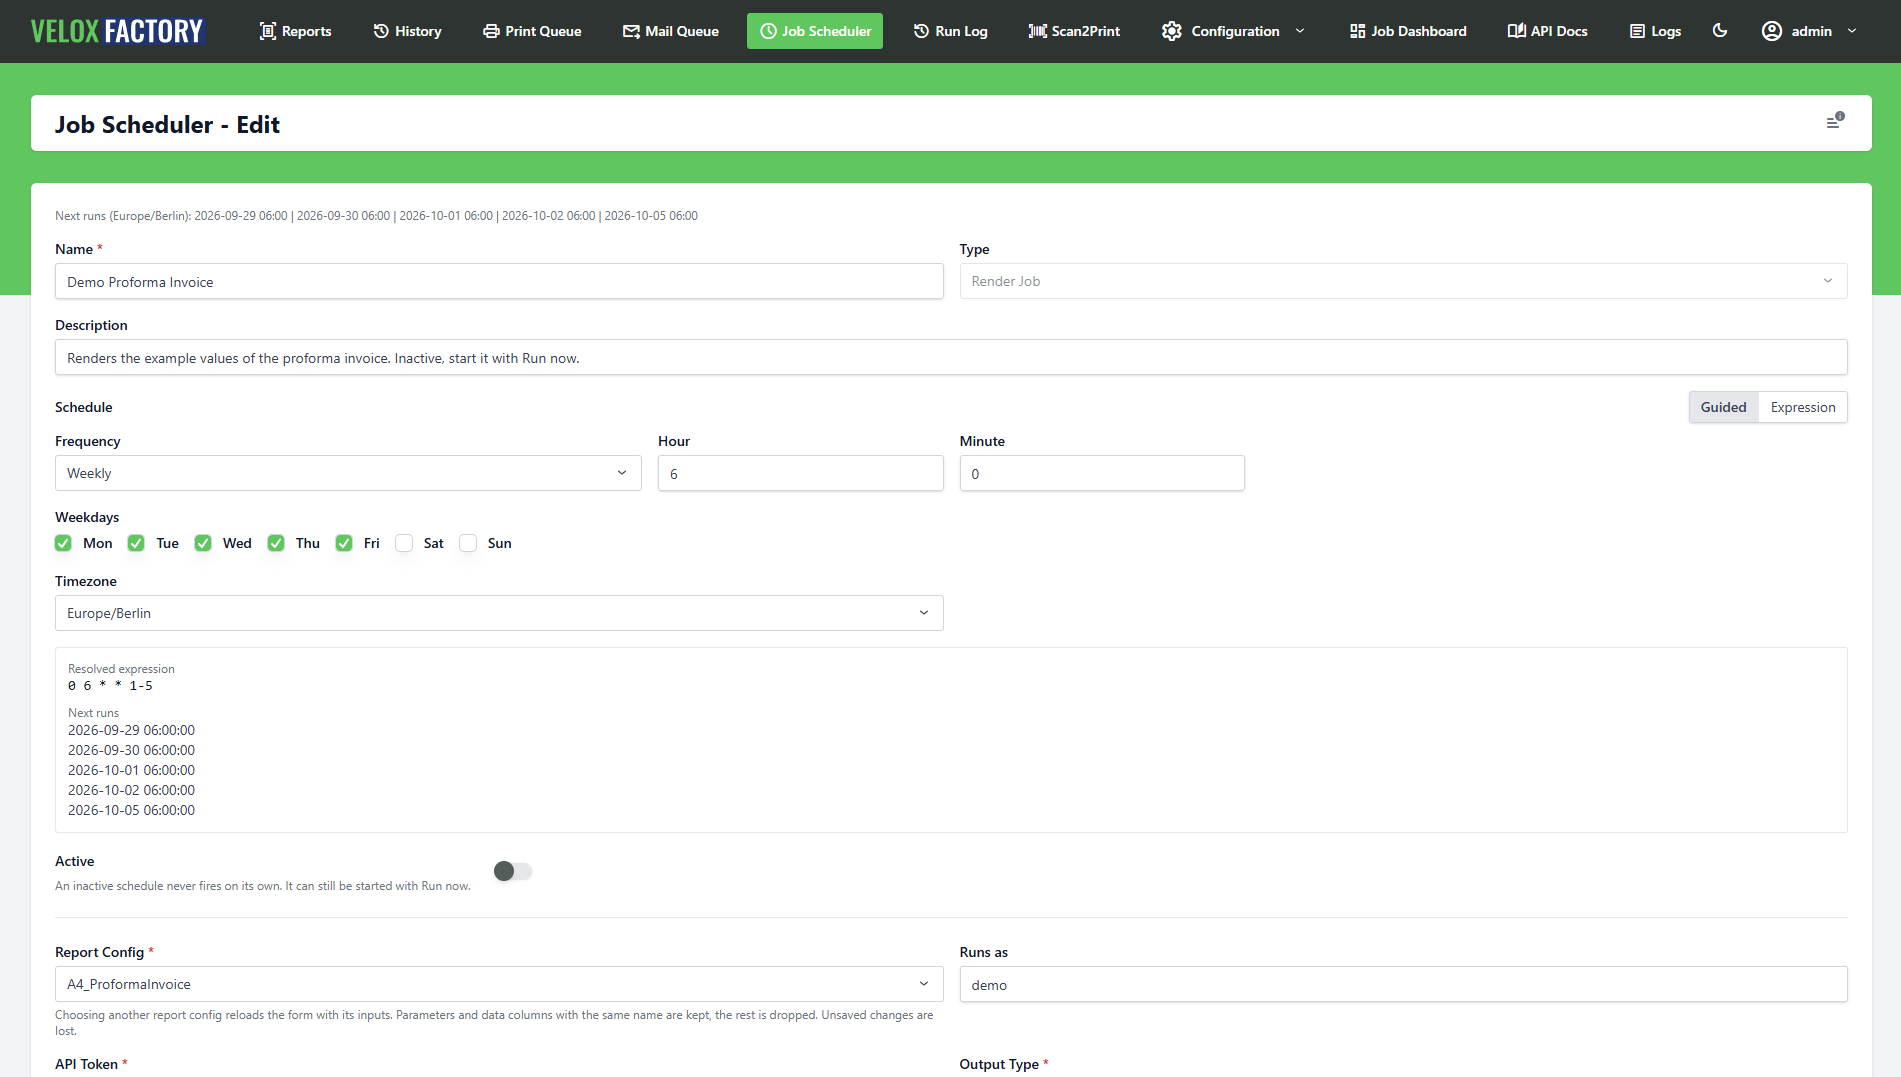This screenshot has width=1901, height=1077.
Task: Open the notes icon beside page title
Action: coord(1835,122)
